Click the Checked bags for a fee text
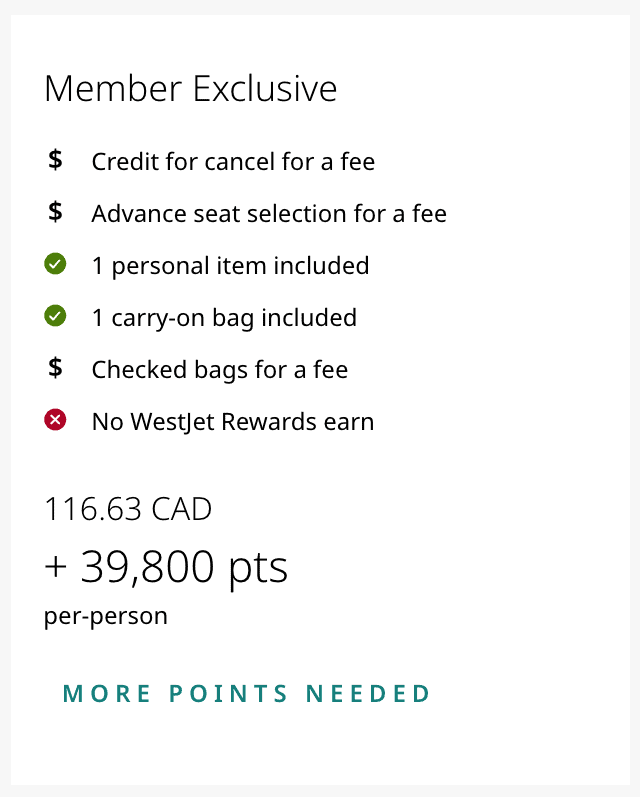Viewport: 640px width, 797px height. tap(220, 369)
